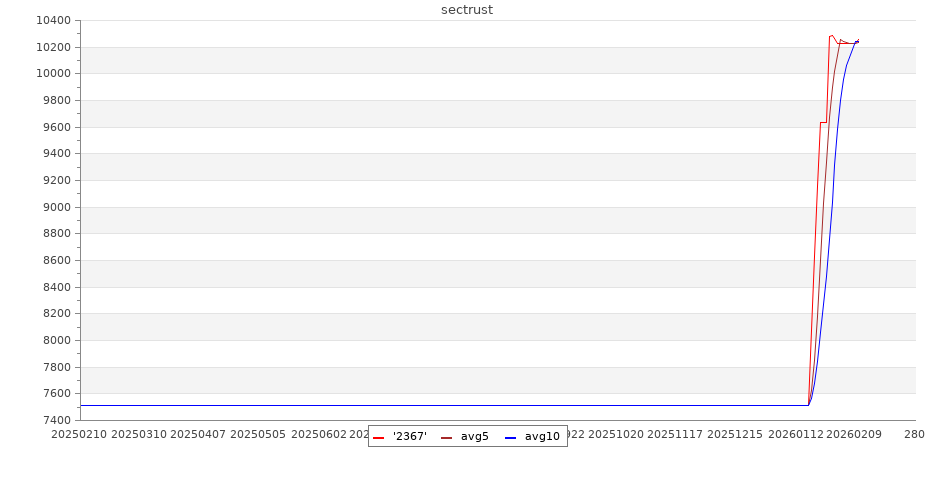Click the red line's peak near 10300
The height and width of the screenshot is (500, 935).
(831, 36)
